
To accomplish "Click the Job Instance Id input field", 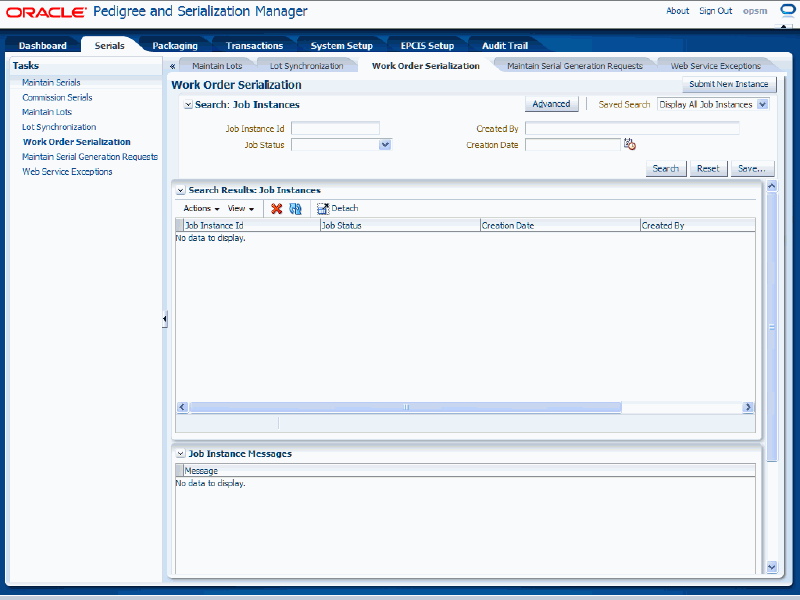I will point(335,128).
